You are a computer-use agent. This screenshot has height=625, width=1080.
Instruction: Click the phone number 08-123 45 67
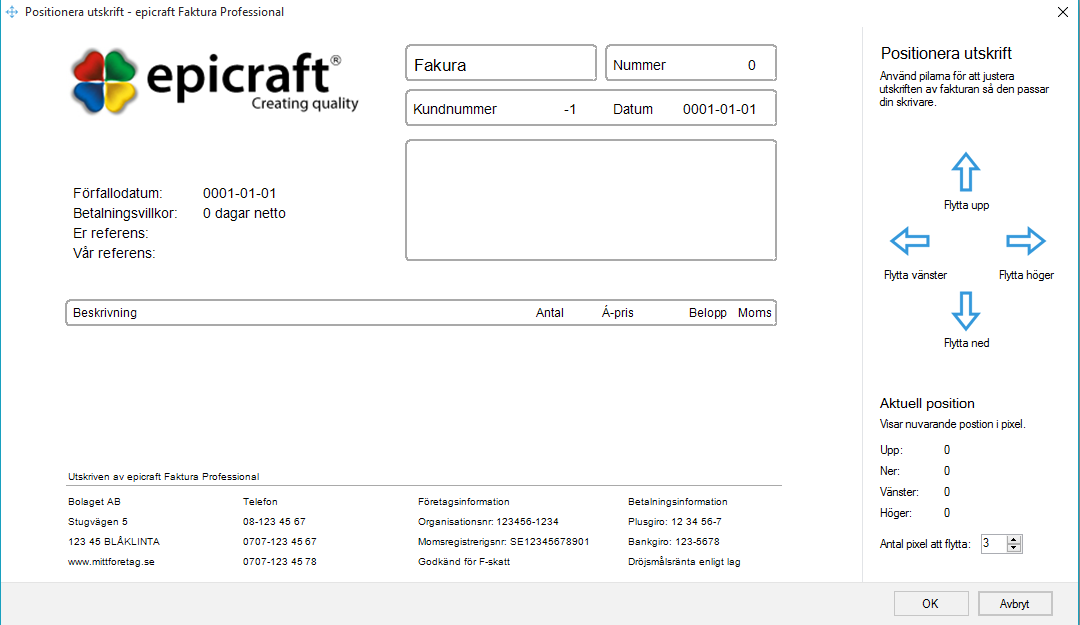pyautogui.click(x=274, y=522)
